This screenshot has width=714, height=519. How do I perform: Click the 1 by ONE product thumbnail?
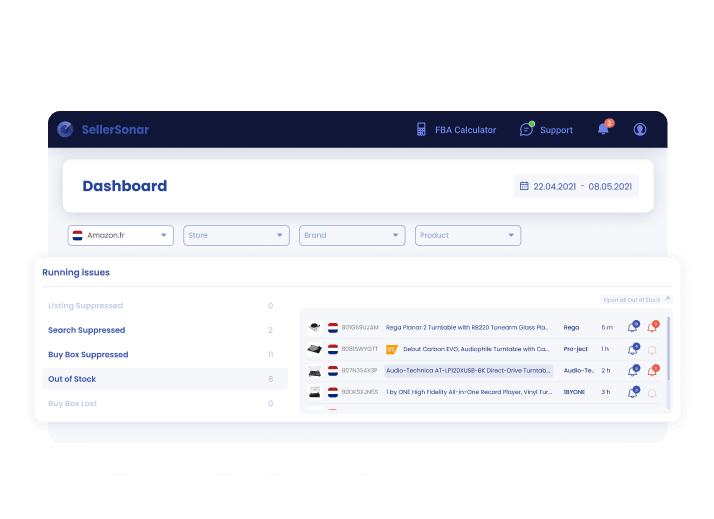314,392
